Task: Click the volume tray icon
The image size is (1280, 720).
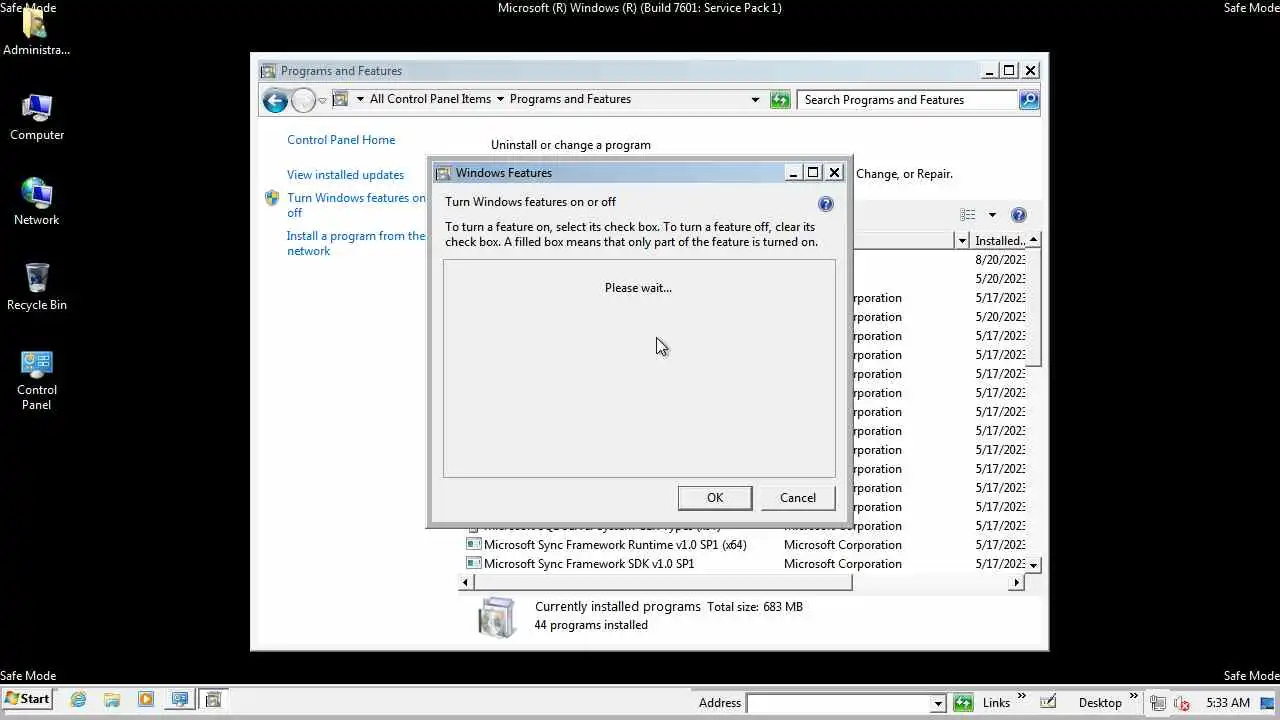Action: 1182,703
